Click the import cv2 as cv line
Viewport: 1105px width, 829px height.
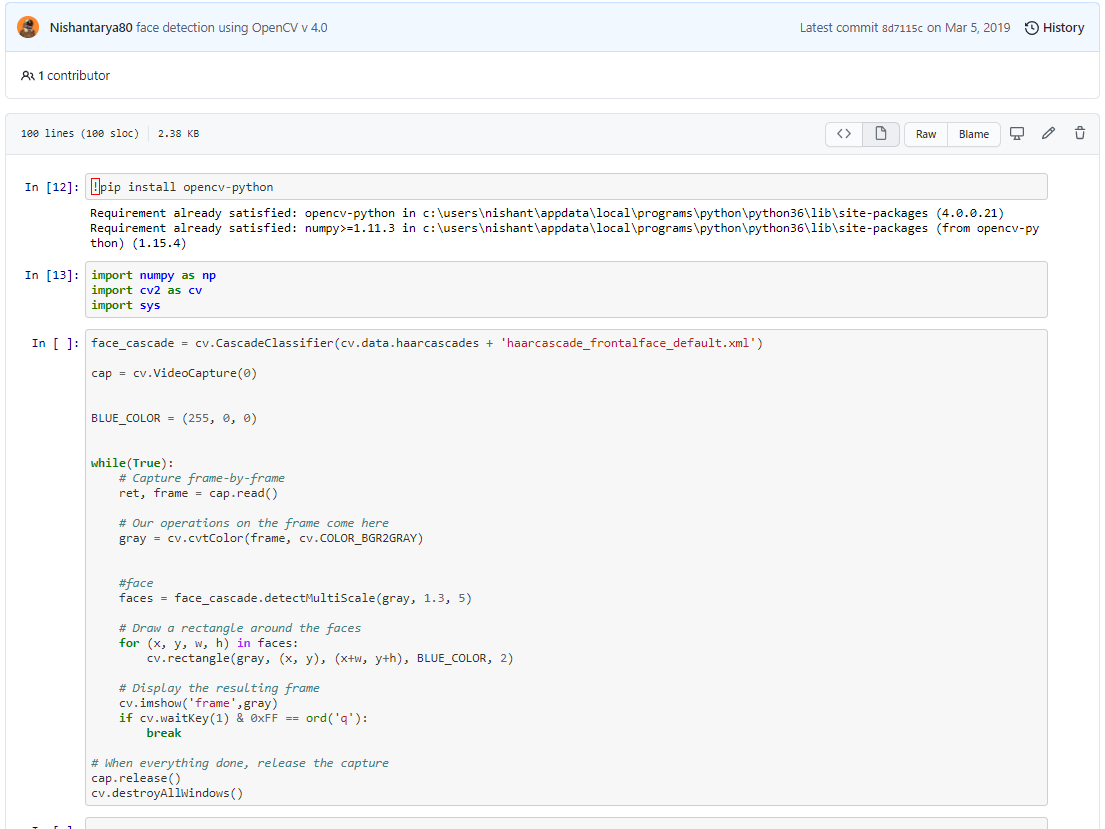pyautogui.click(x=147, y=290)
